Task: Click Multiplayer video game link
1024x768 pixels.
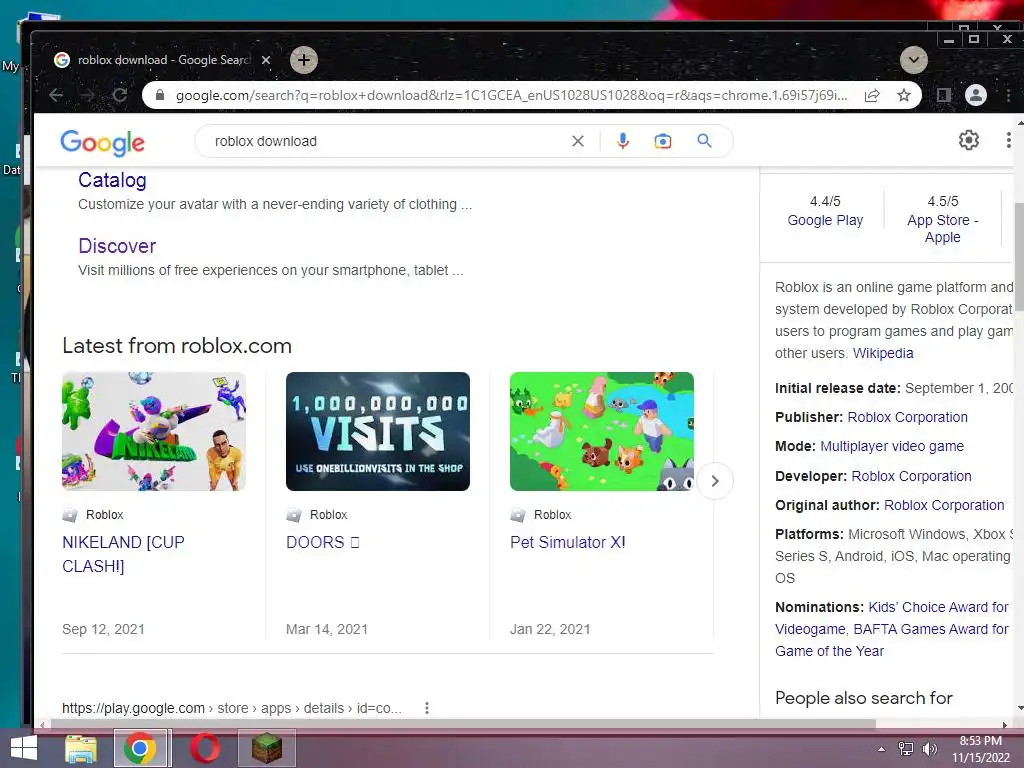Action: pyautogui.click(x=892, y=447)
